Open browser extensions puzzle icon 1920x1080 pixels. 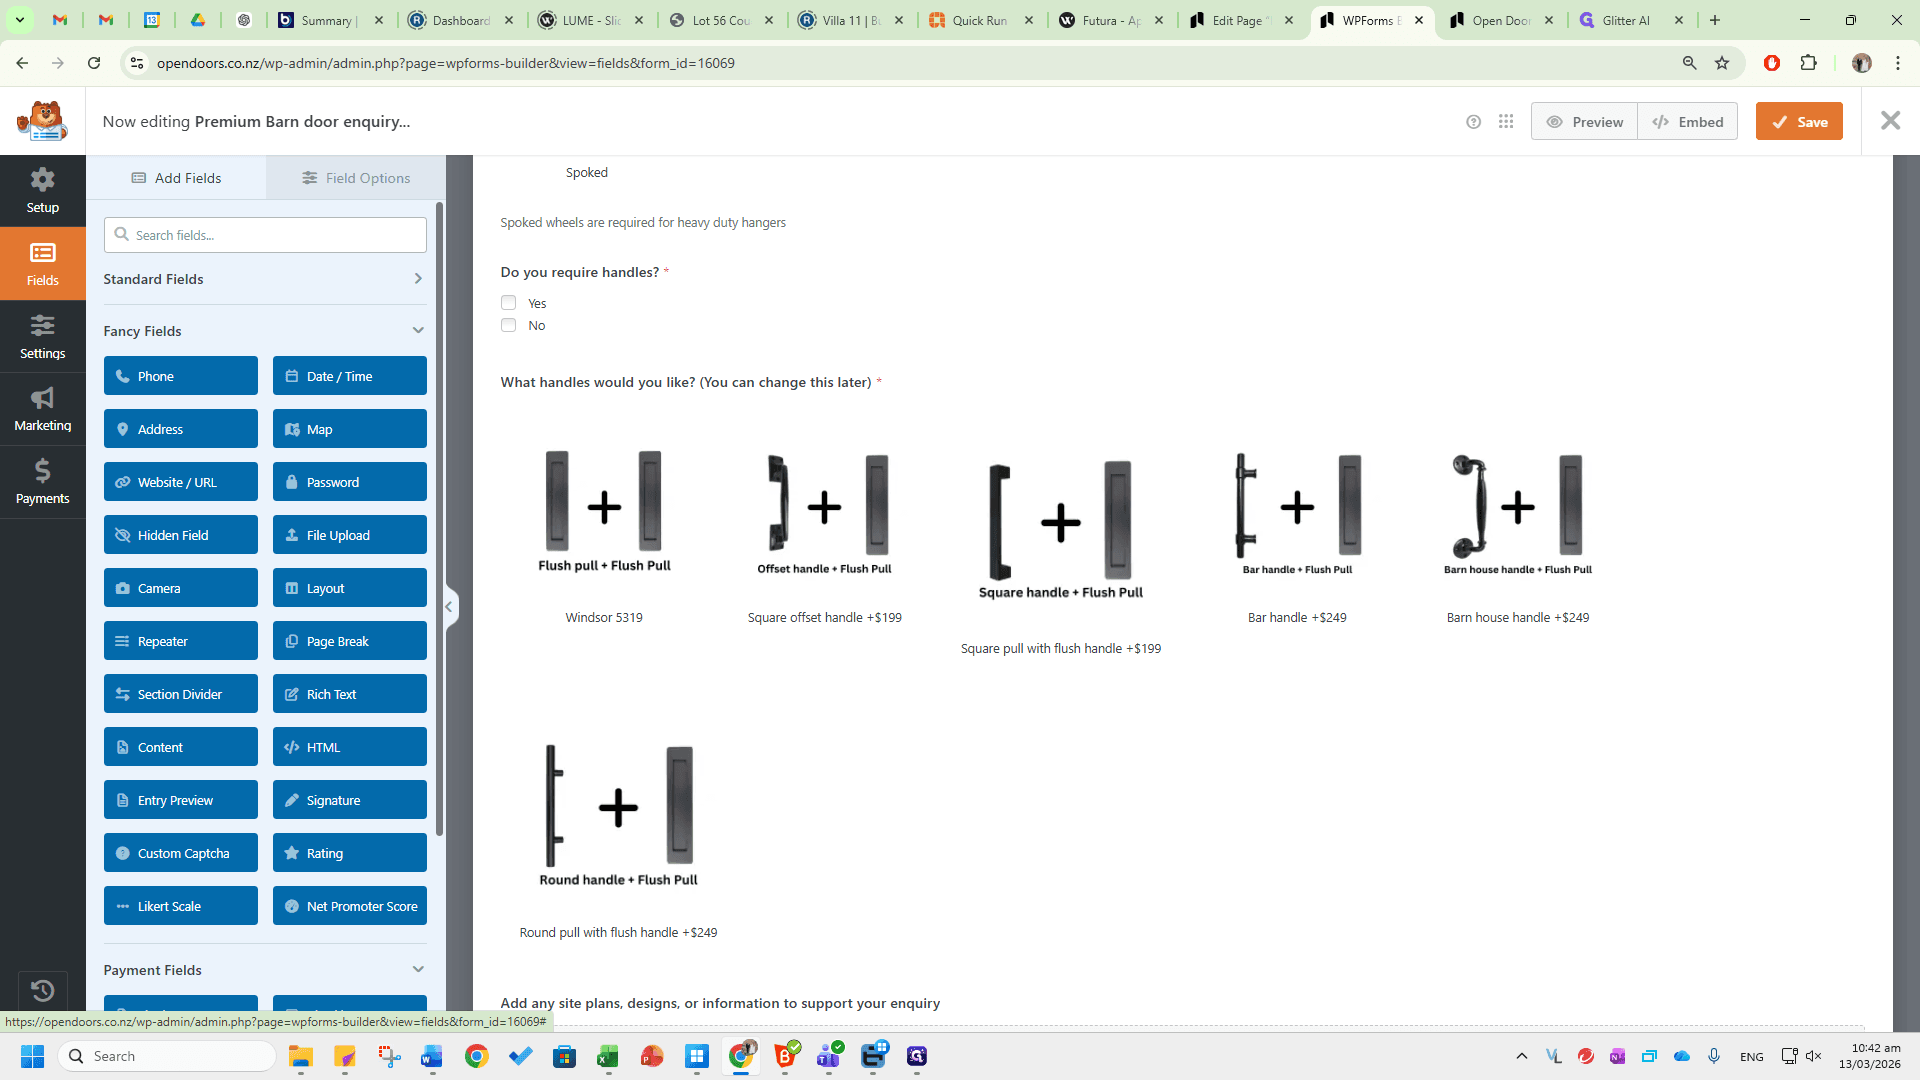click(1808, 63)
